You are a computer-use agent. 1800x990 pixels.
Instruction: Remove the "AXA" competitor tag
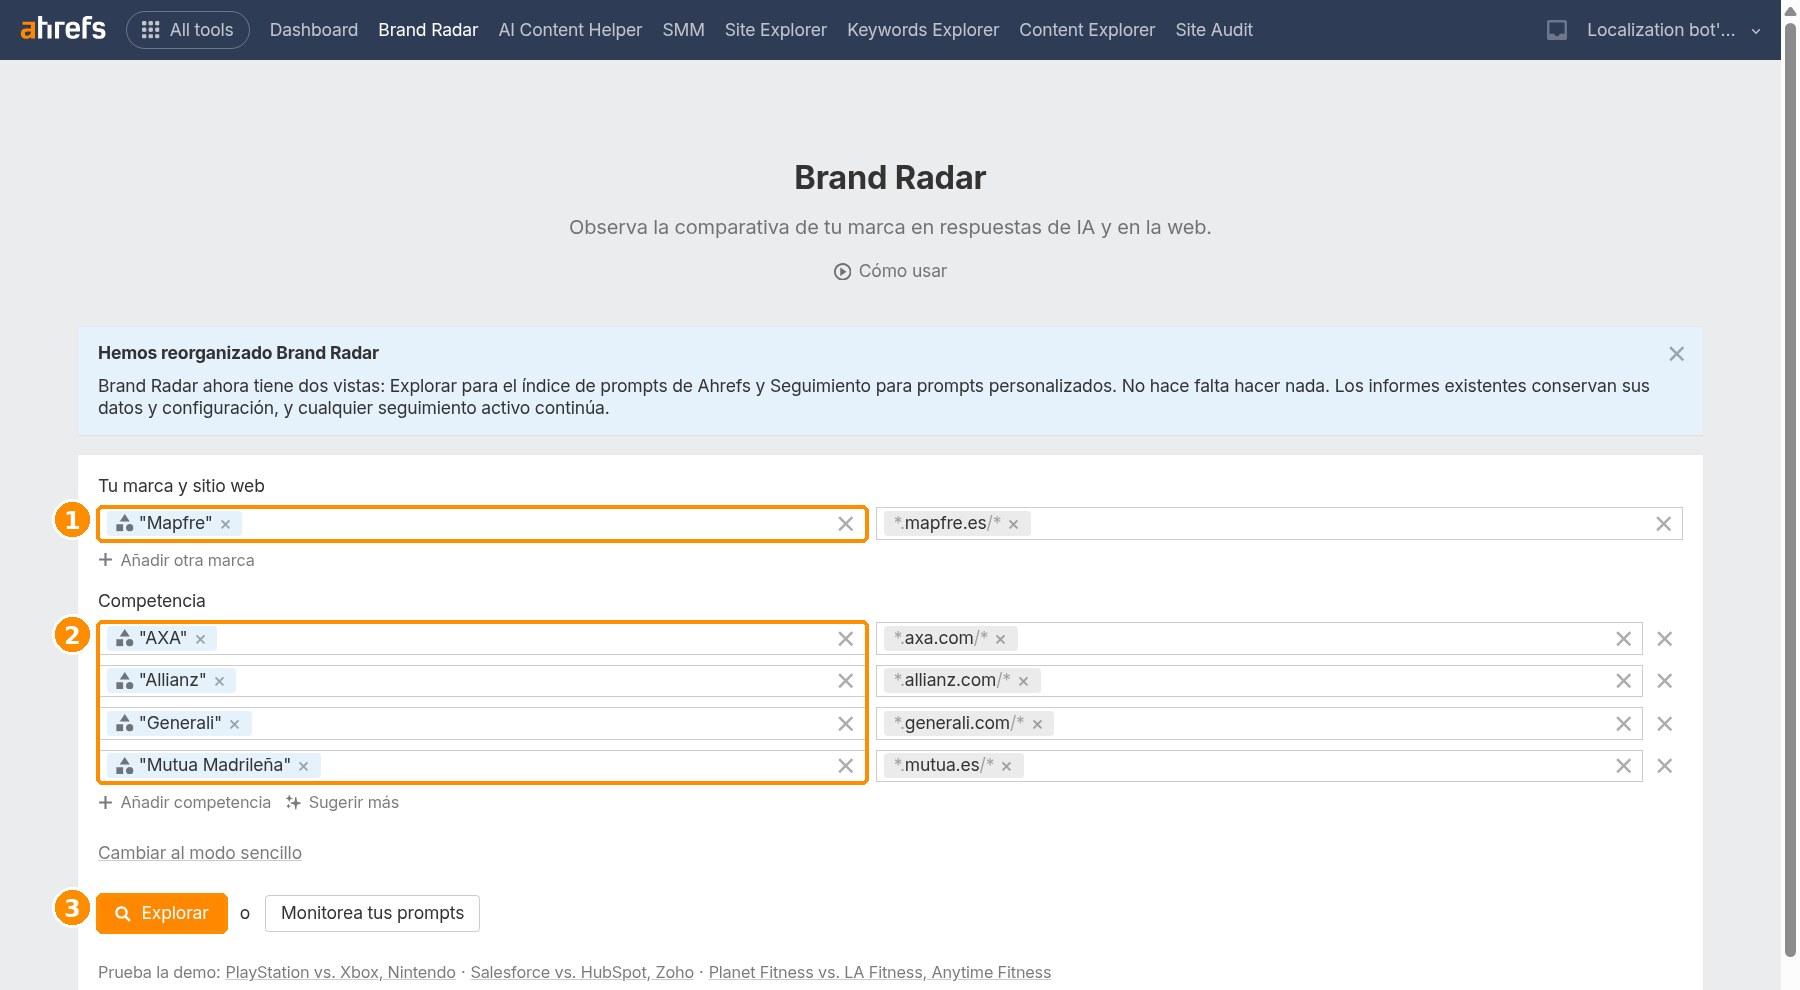pos(201,639)
